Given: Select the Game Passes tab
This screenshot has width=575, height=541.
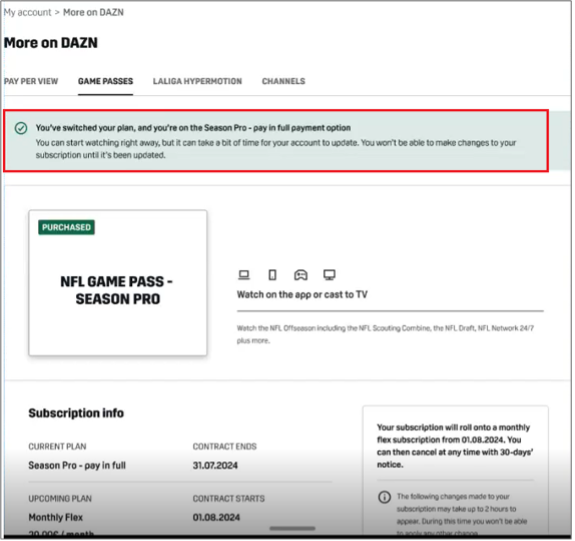Looking at the screenshot, I should click(x=106, y=81).
